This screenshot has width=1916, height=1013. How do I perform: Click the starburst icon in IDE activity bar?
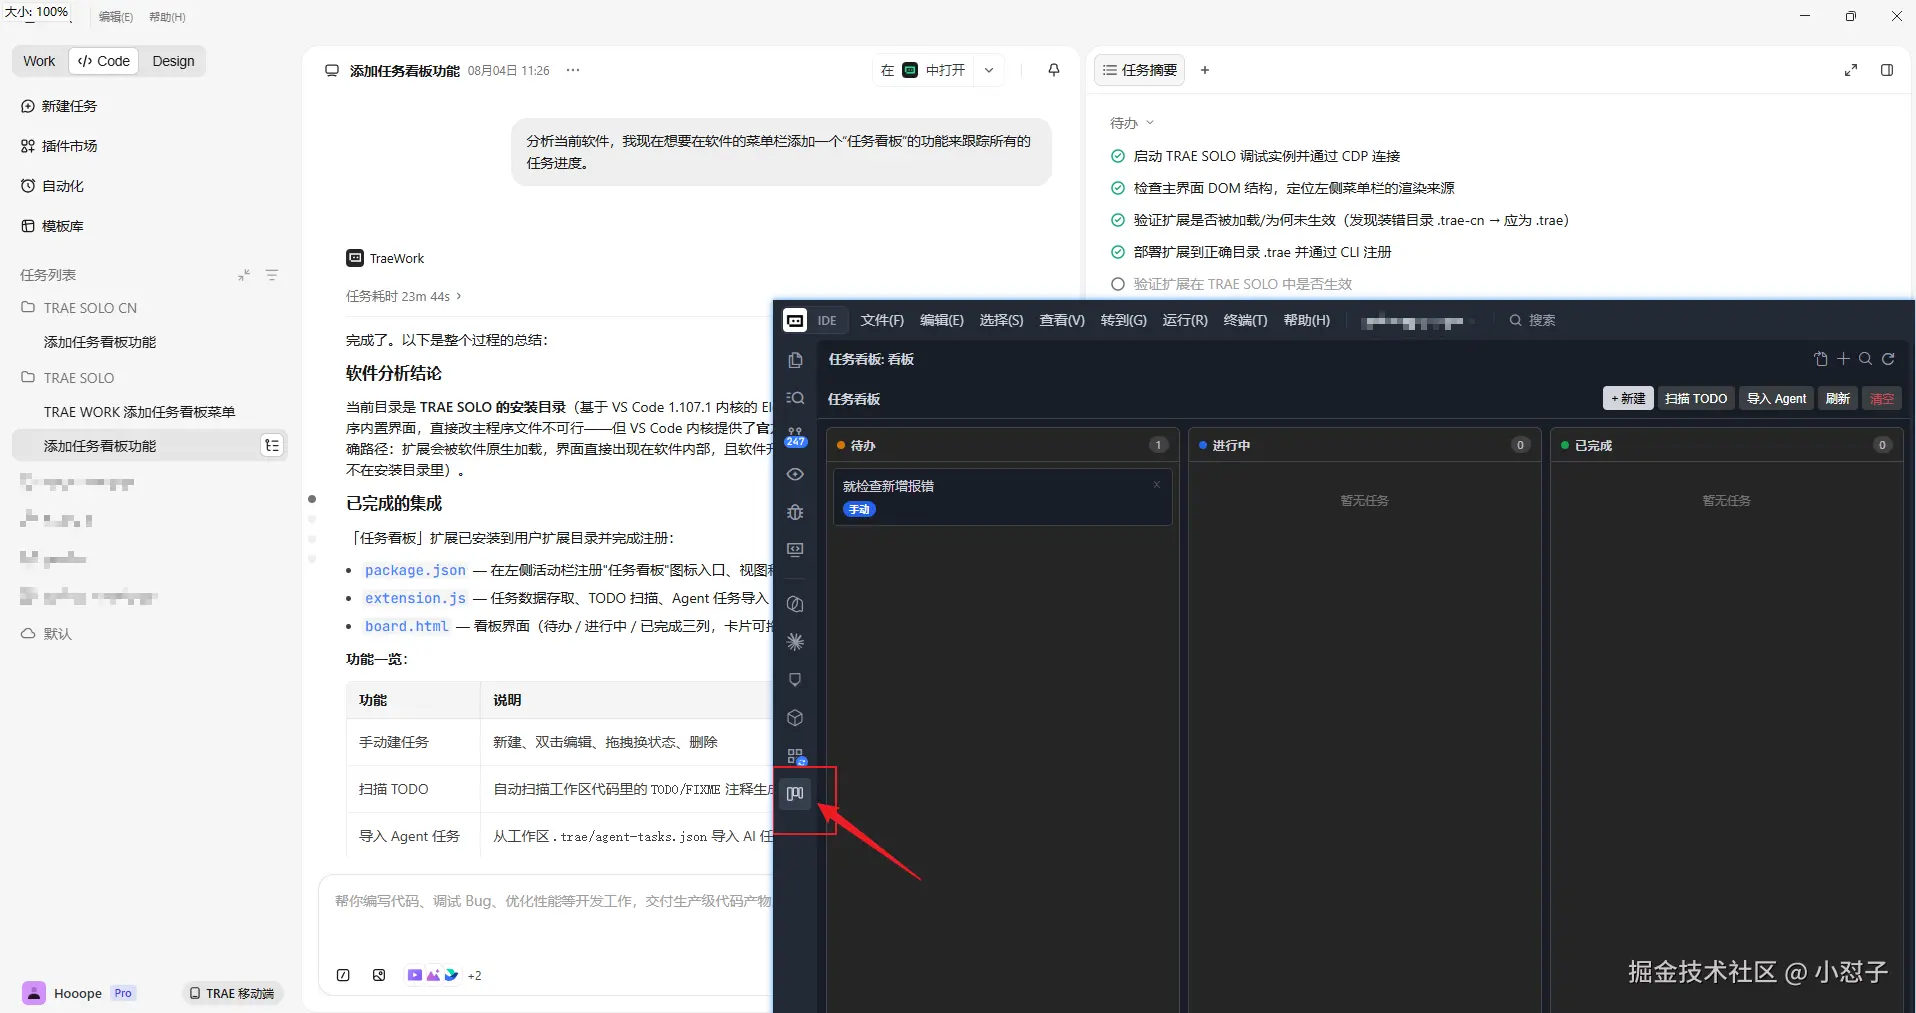tap(795, 642)
